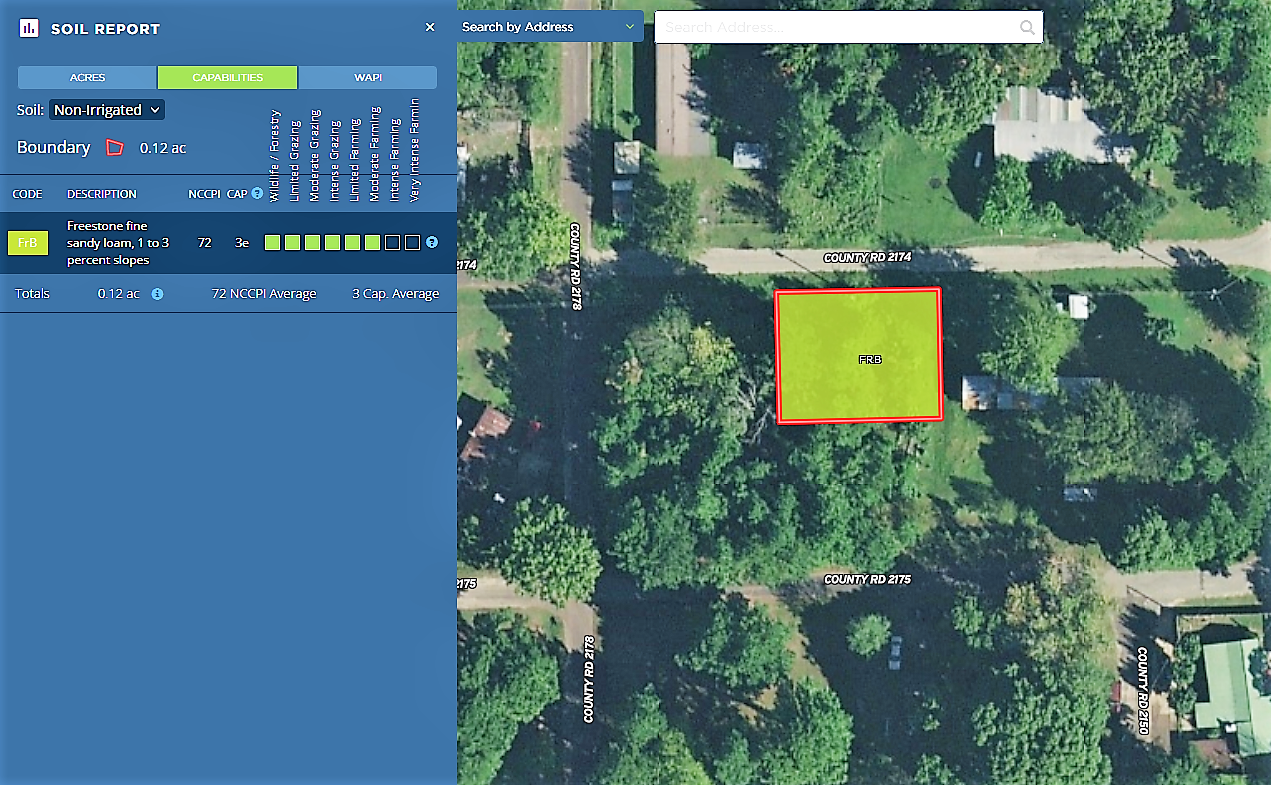
Task: Click the Very Intense Farming capability square
Action: click(412, 243)
